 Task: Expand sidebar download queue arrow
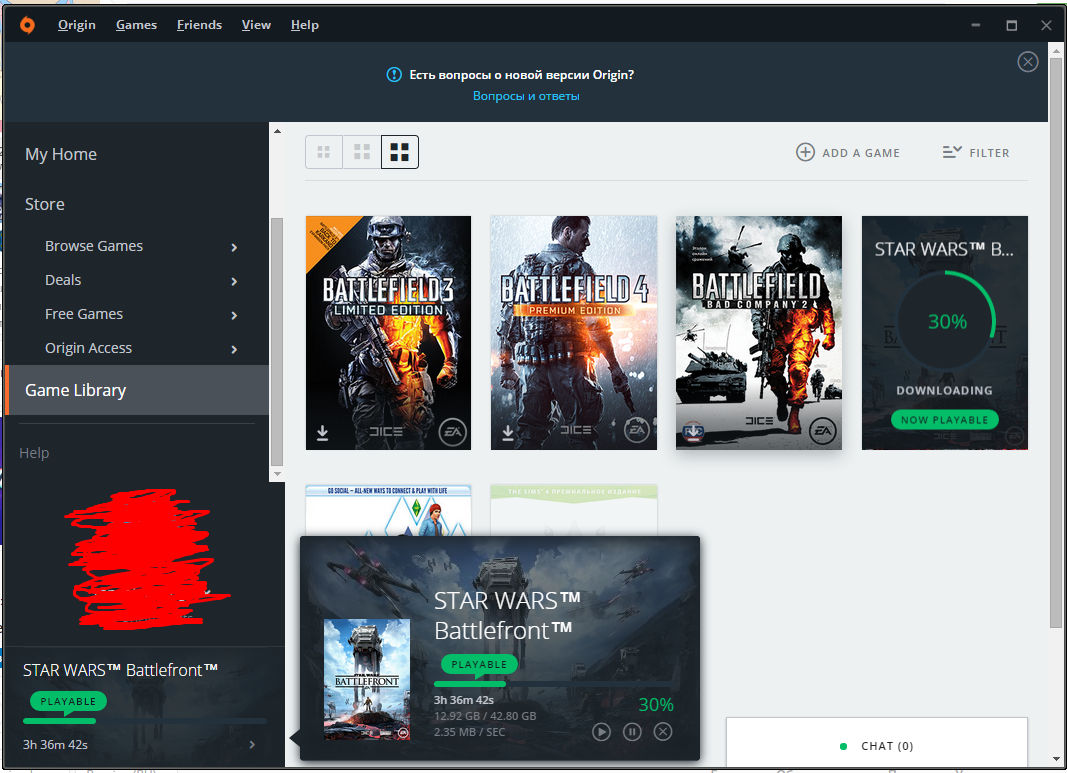252,744
